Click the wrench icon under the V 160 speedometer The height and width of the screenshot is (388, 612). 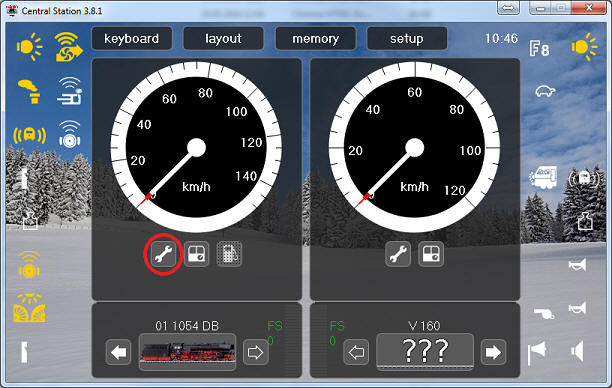point(398,254)
